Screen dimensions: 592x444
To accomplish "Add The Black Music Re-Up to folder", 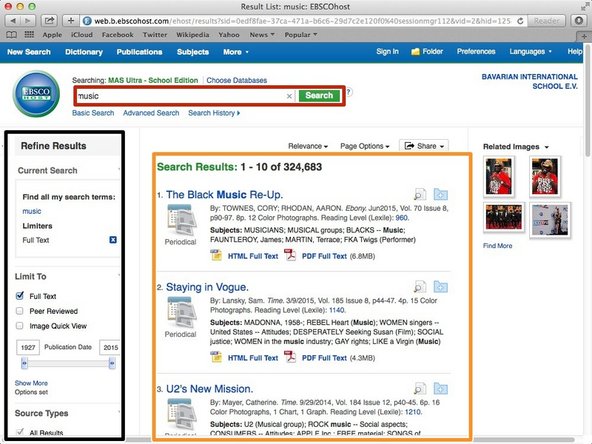I will point(440,194).
